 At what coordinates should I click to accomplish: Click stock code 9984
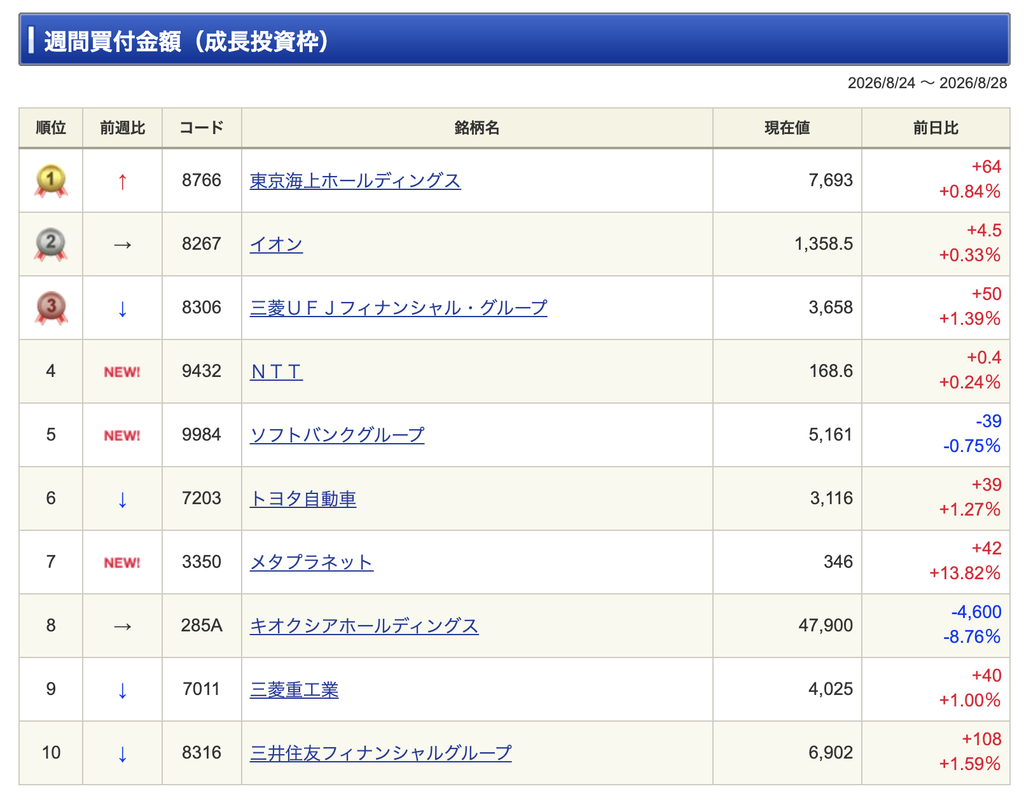pyautogui.click(x=202, y=435)
